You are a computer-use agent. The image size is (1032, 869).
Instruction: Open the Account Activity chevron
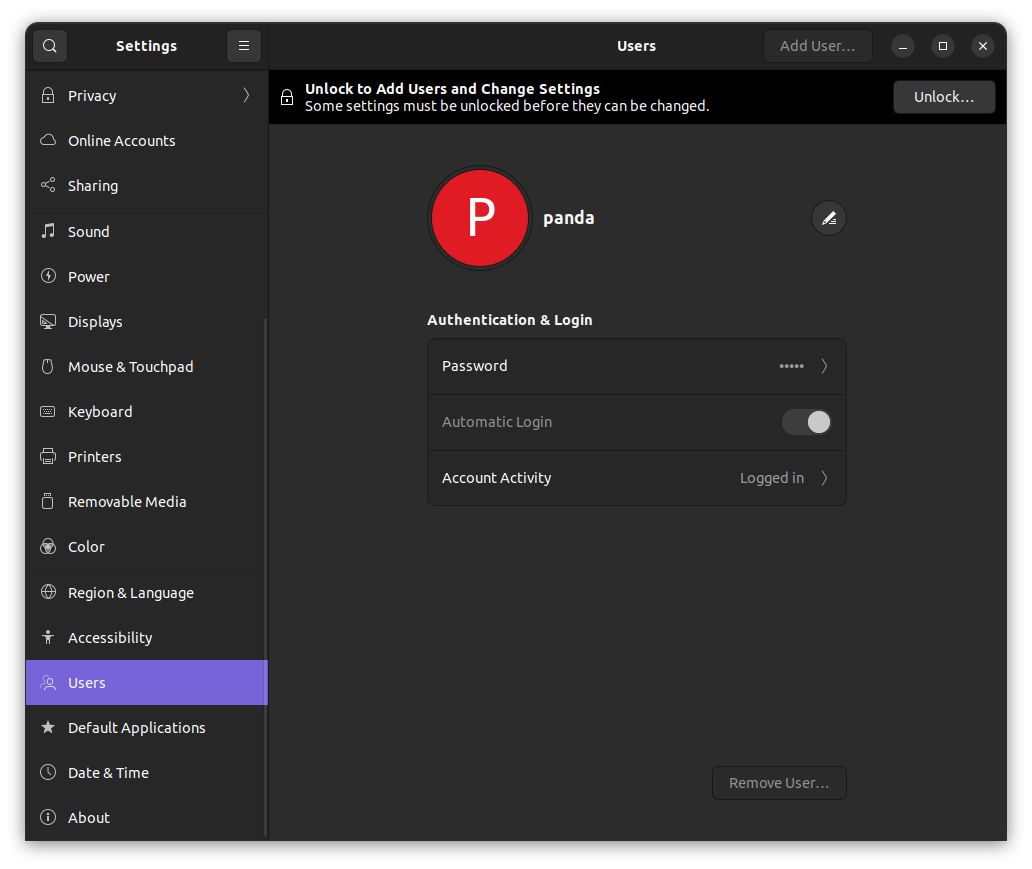coord(824,478)
